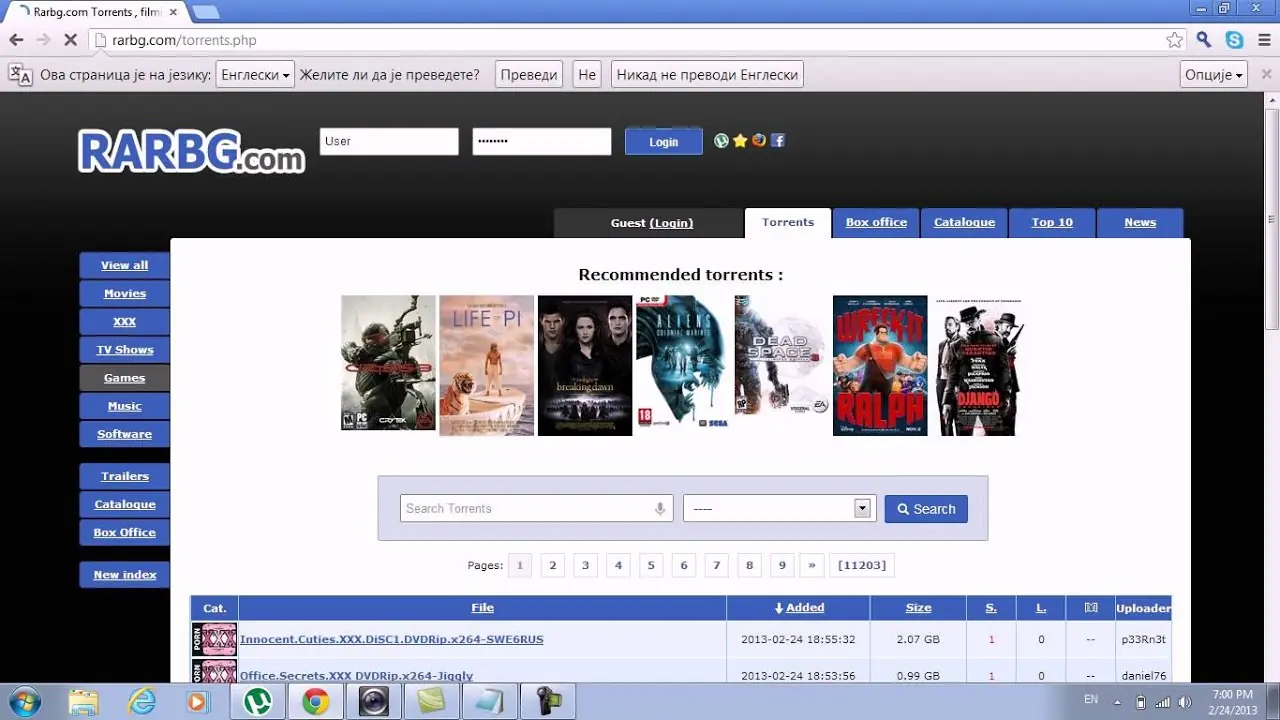Click the microphone icon in search field
1280x720 pixels.
660,509
